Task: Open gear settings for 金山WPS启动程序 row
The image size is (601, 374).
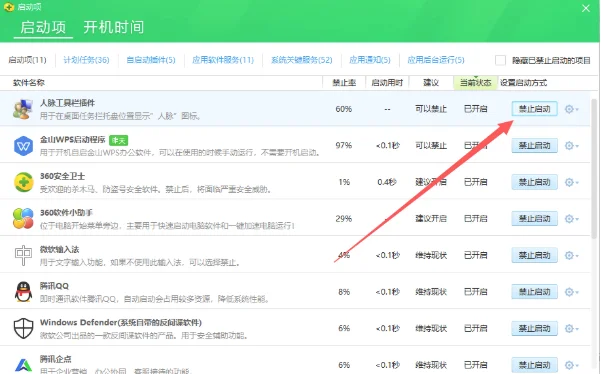Action: tap(571, 146)
